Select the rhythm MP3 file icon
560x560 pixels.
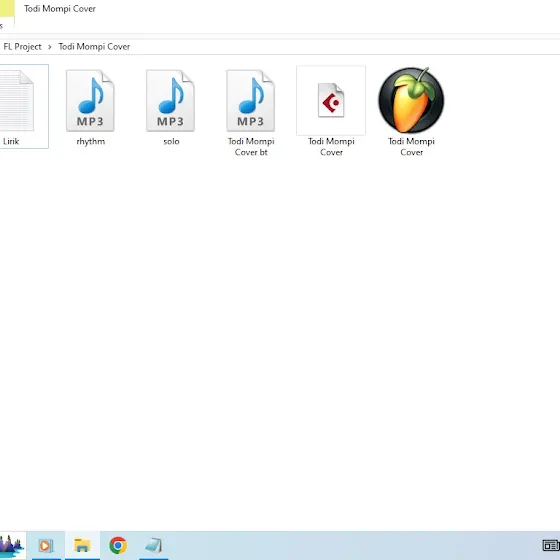point(90,101)
